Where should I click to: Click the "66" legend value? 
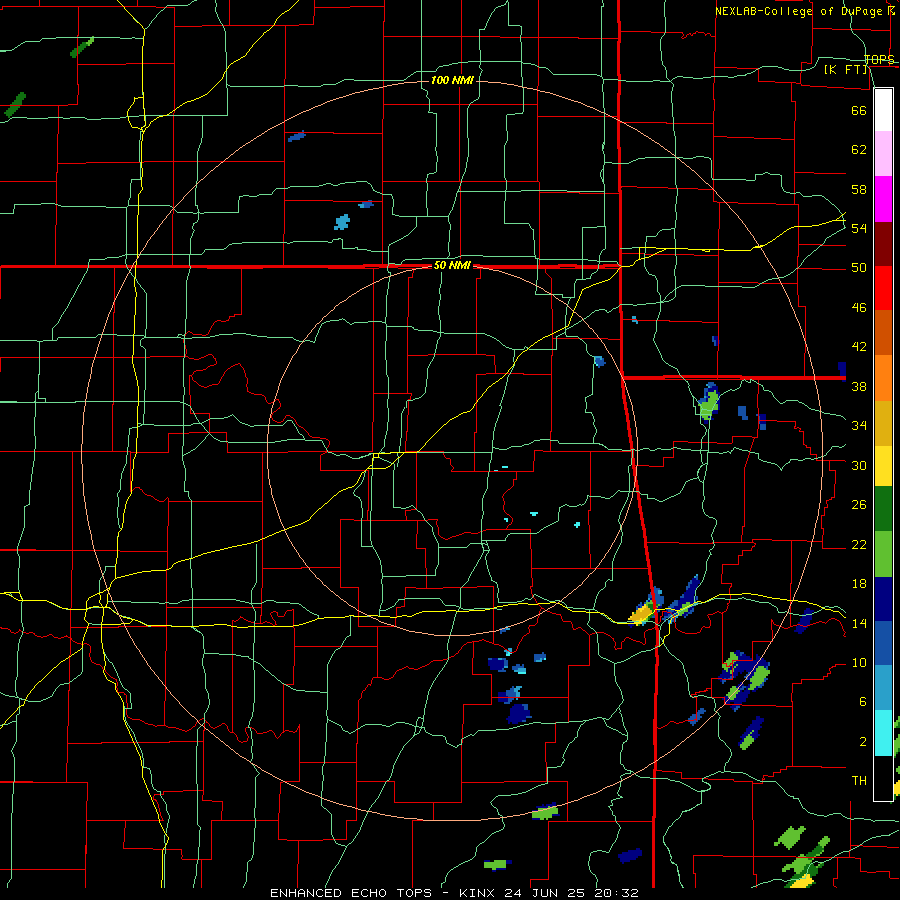[x=859, y=110]
